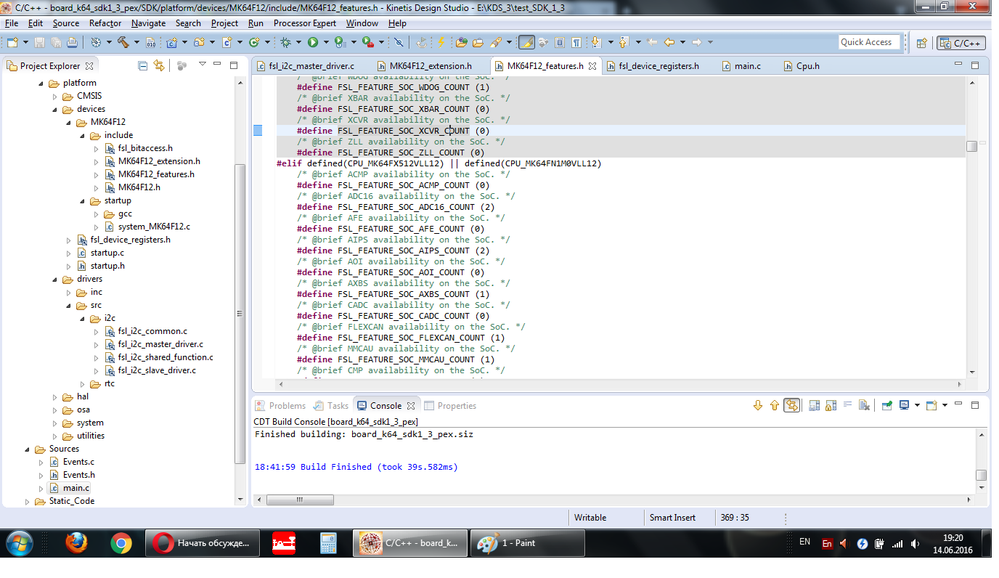Toggle Console Scroll Lock icon

tap(831, 405)
